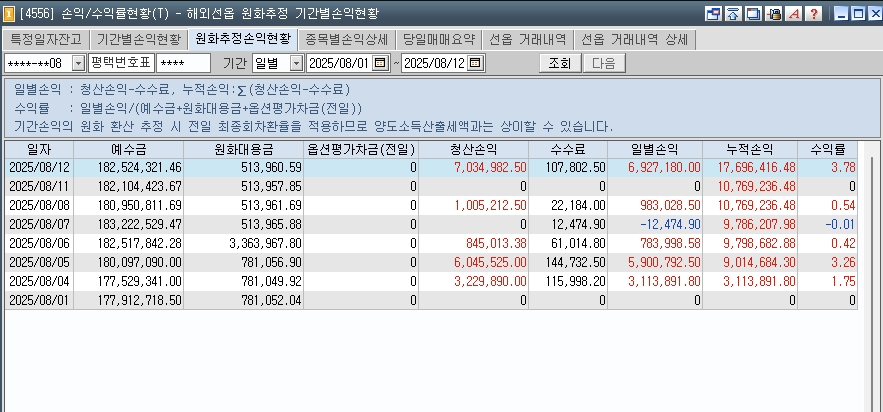Viewport: 883px width, 412px height.
Task: Expand the account number dropdown
Action: 78,63
